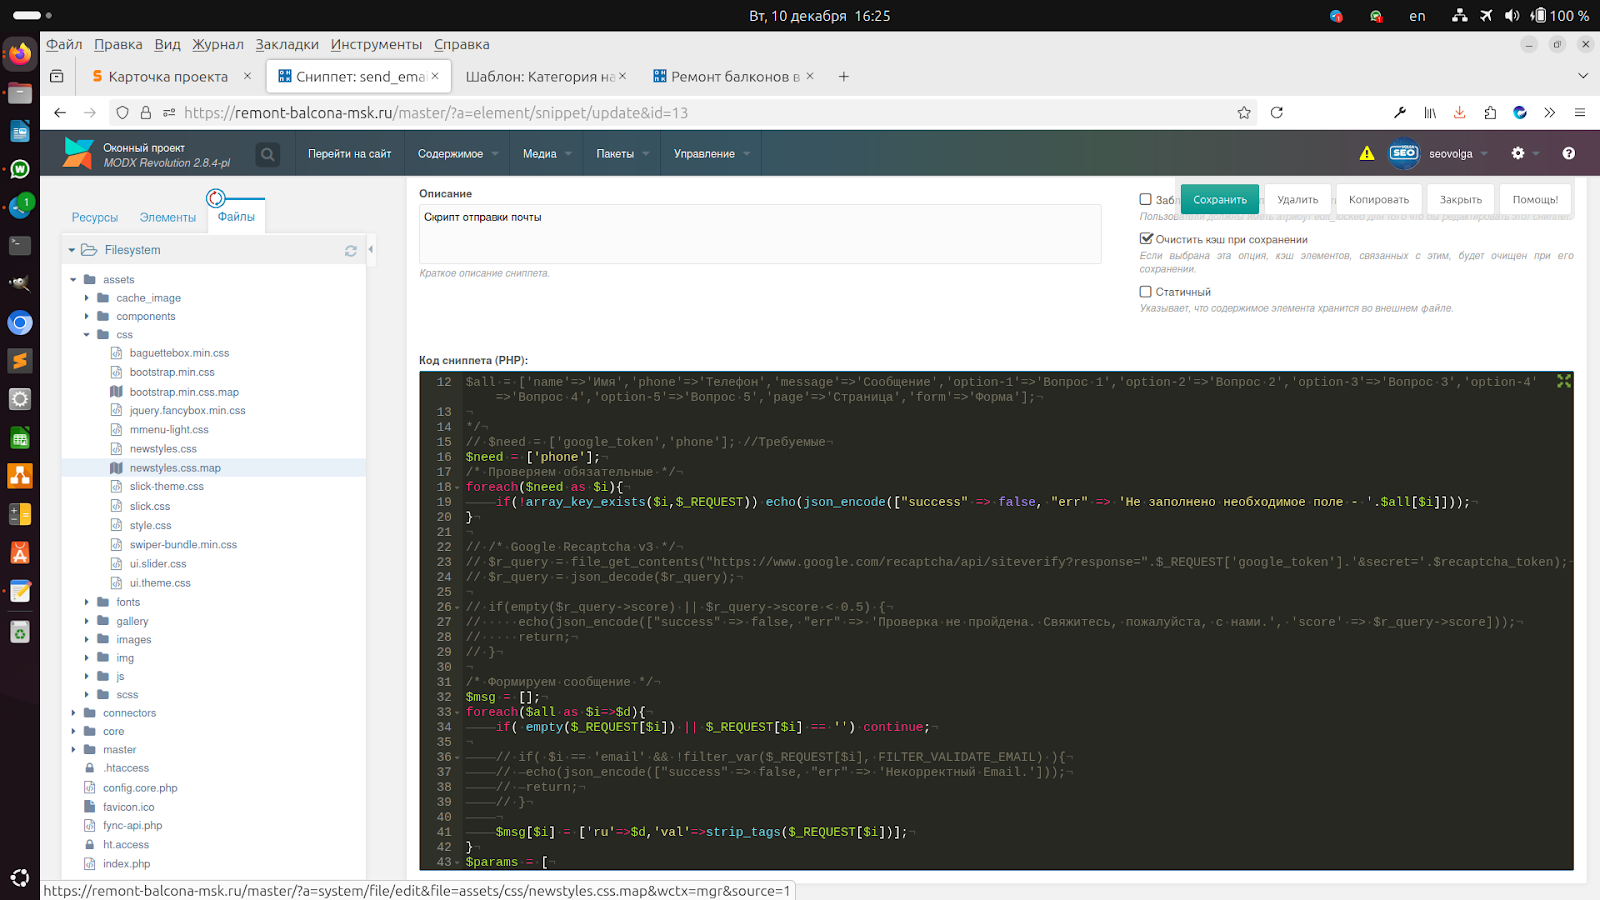Open the list all tabs arrow

tap(1583, 76)
